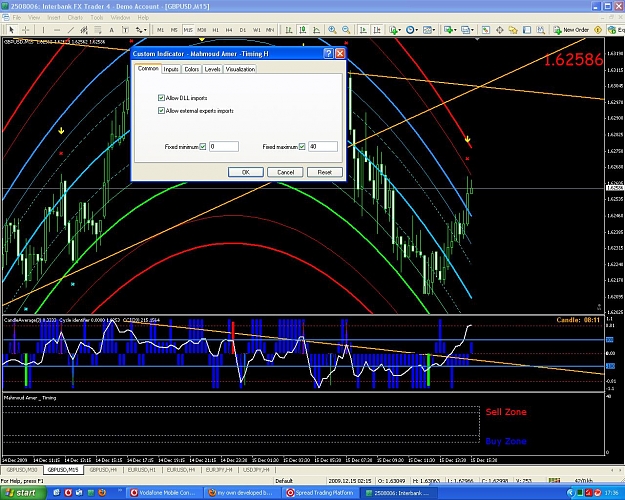Viewport: 625px width, 500px height.
Task: Click the dialog help question-mark button
Action: click(328, 53)
